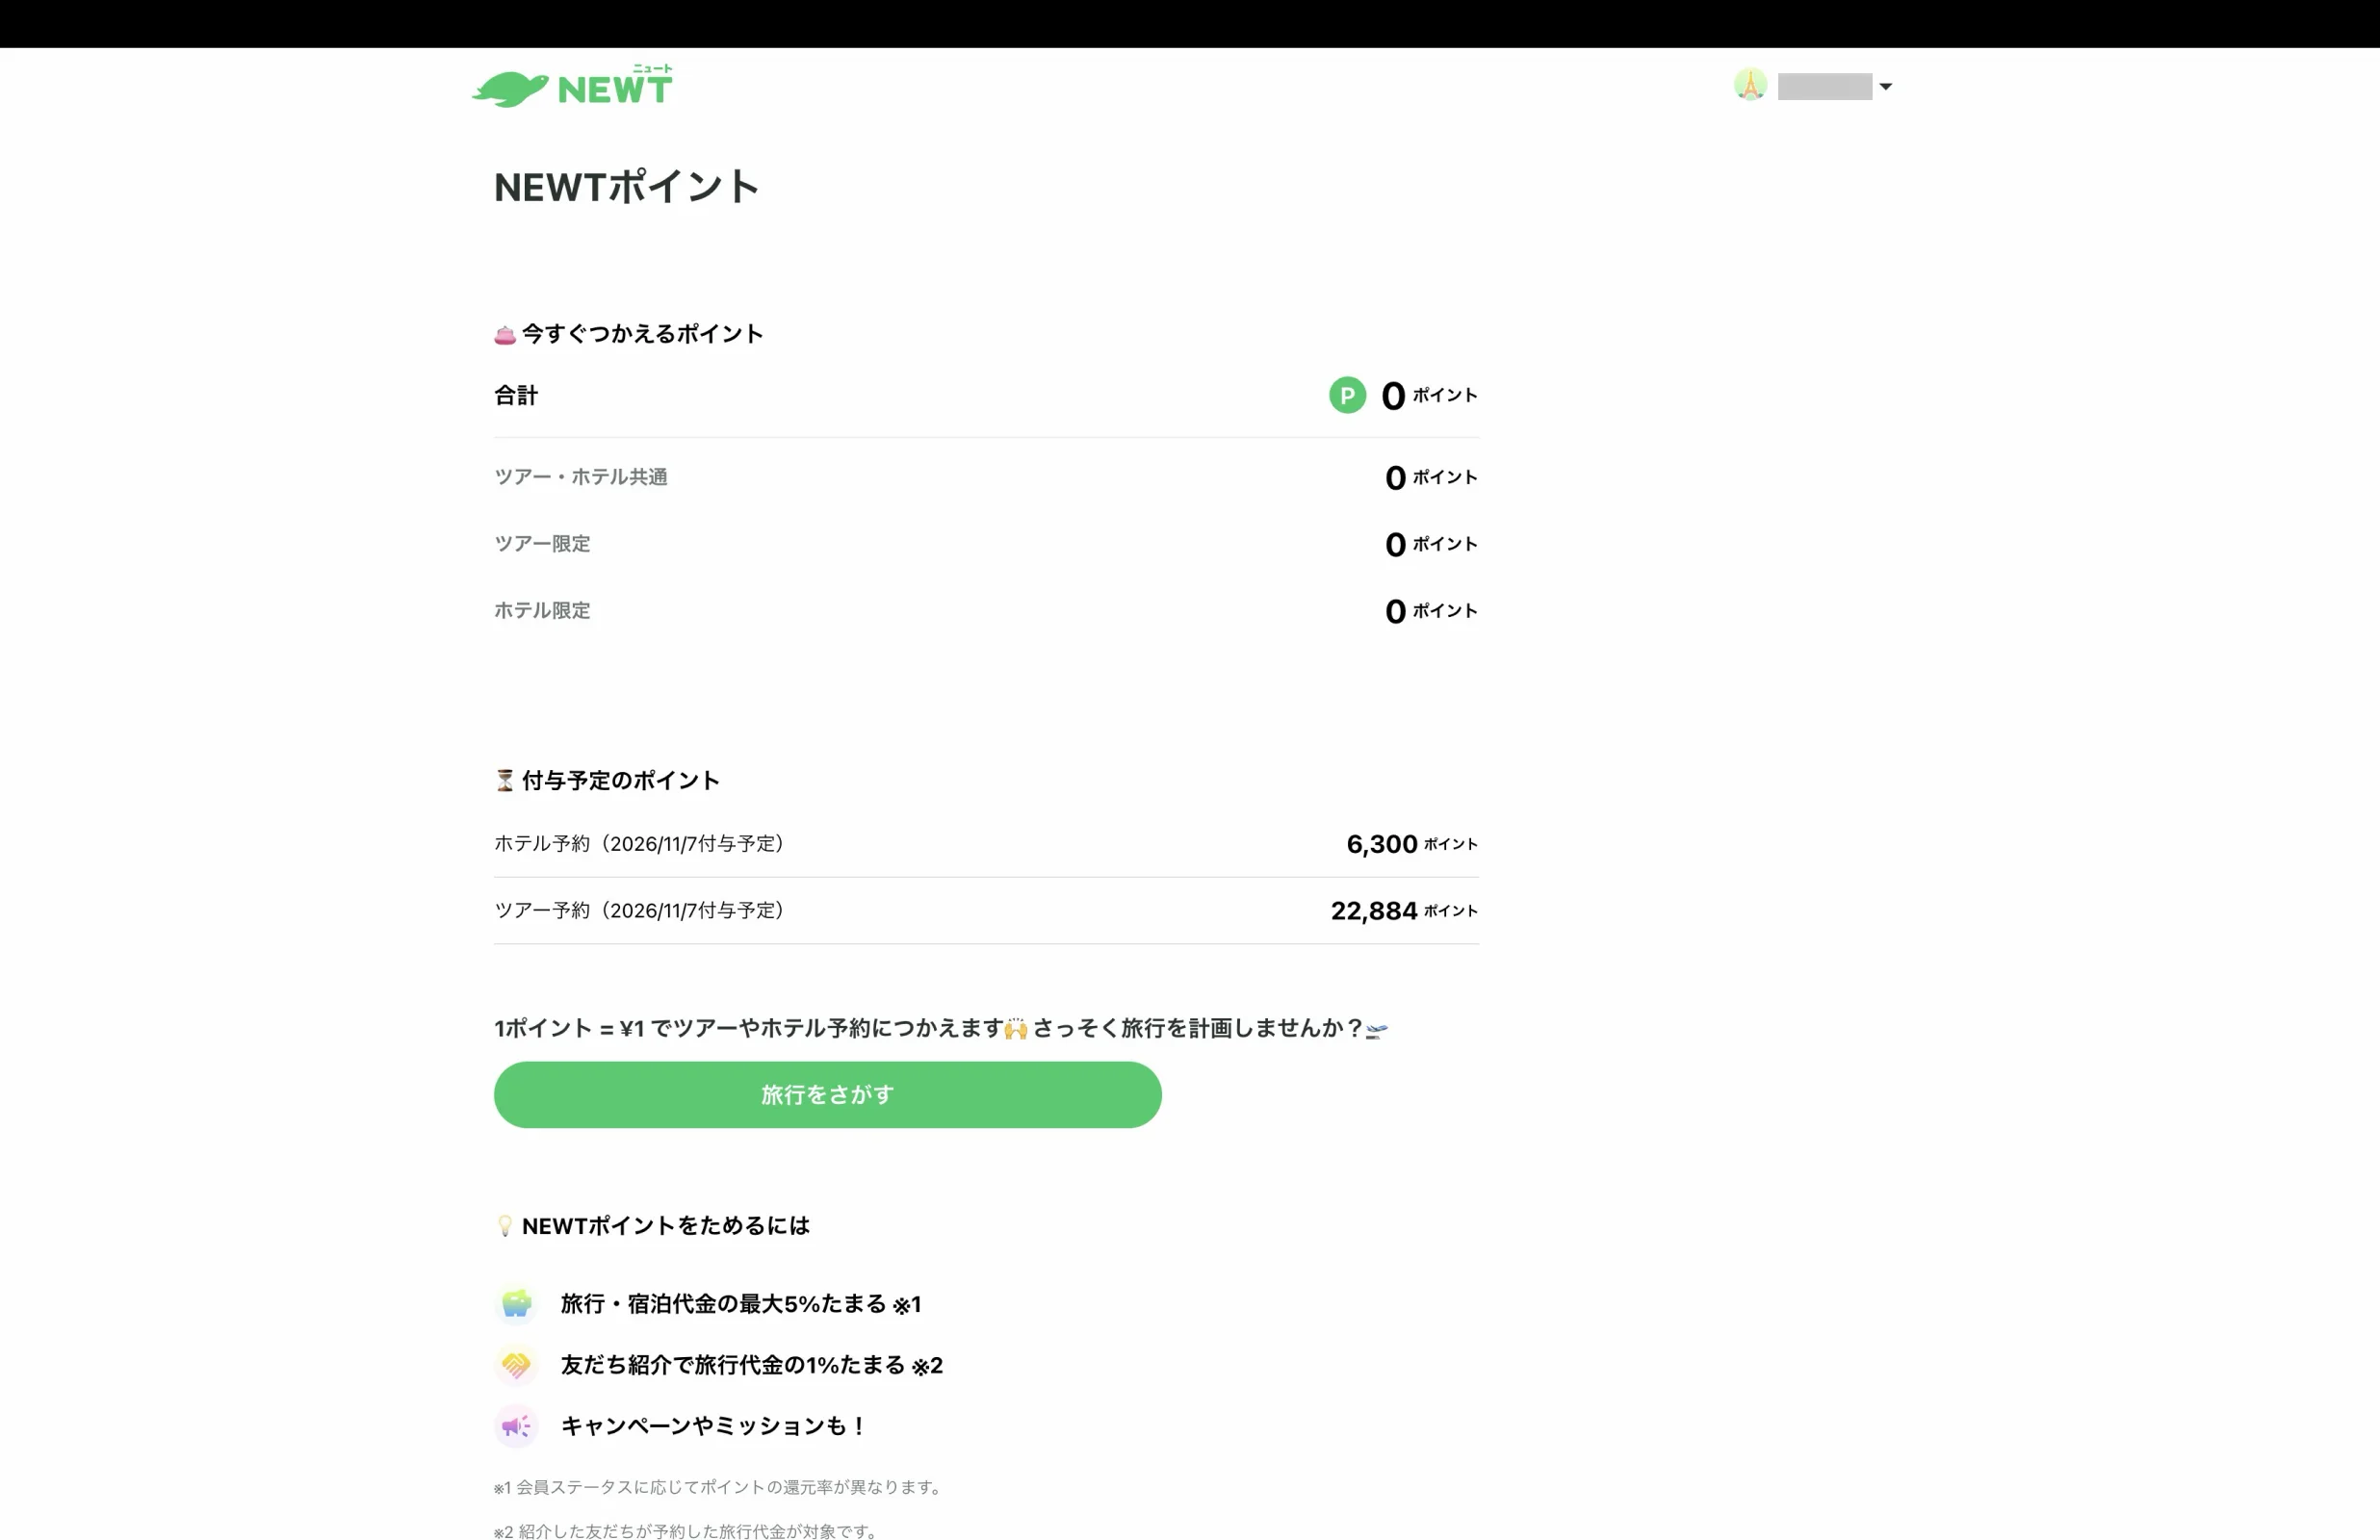Click the 合計 label
This screenshot has width=2380, height=1540.
[x=516, y=395]
